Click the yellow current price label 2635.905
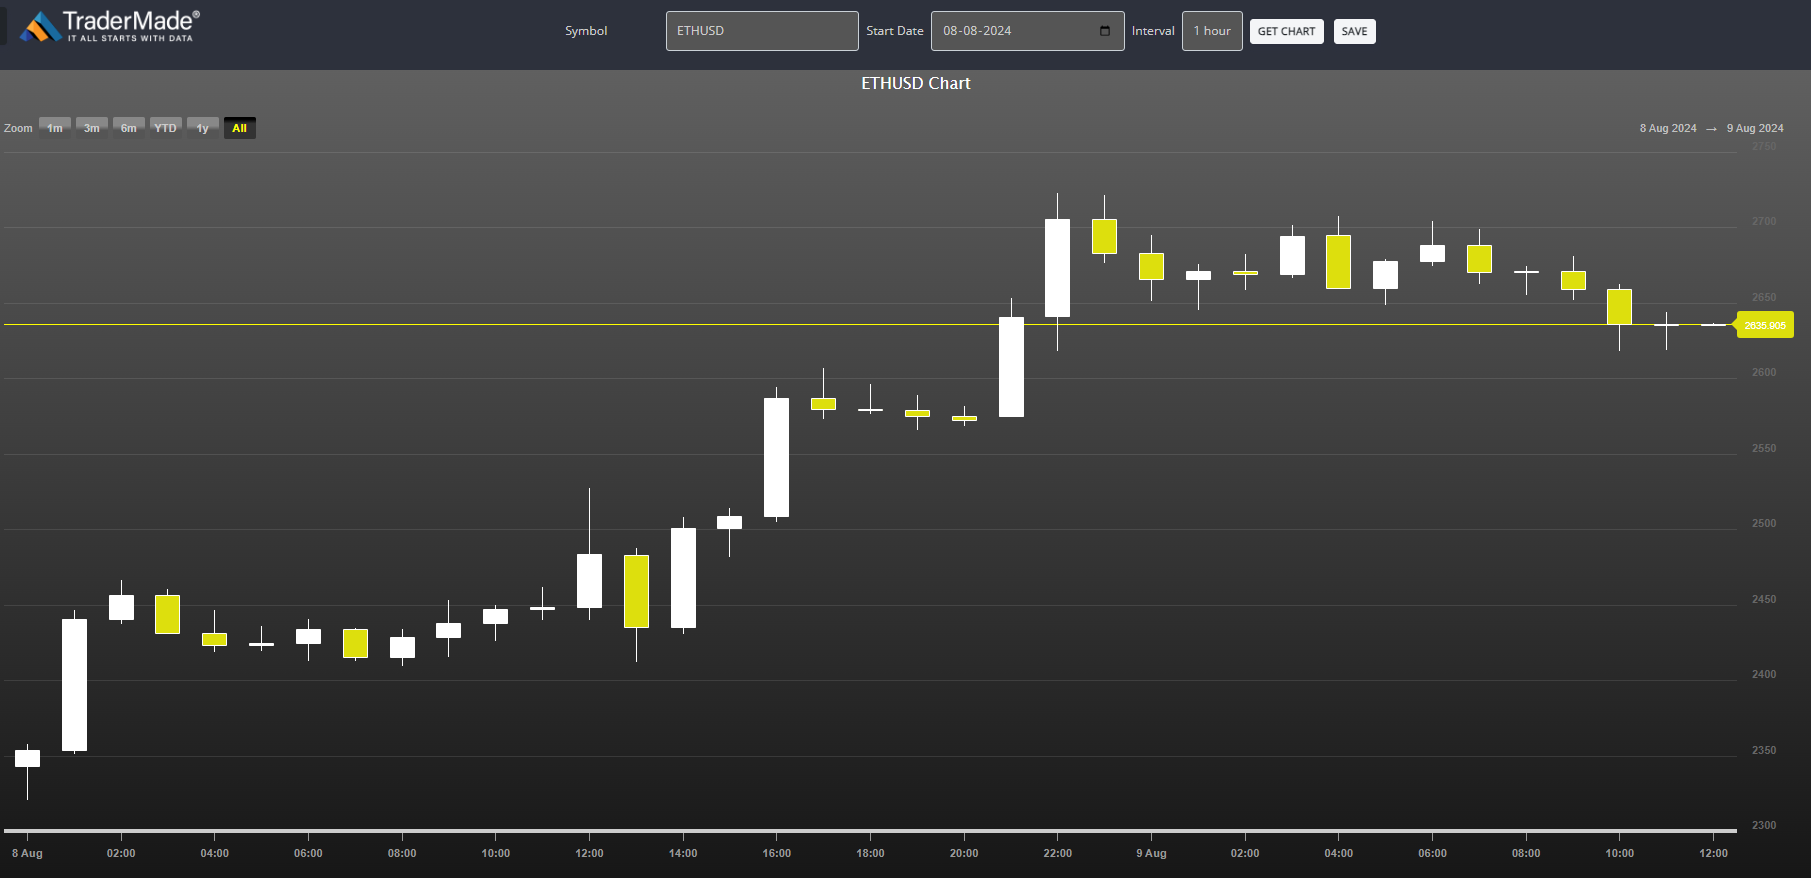This screenshot has width=1811, height=878. tap(1765, 325)
